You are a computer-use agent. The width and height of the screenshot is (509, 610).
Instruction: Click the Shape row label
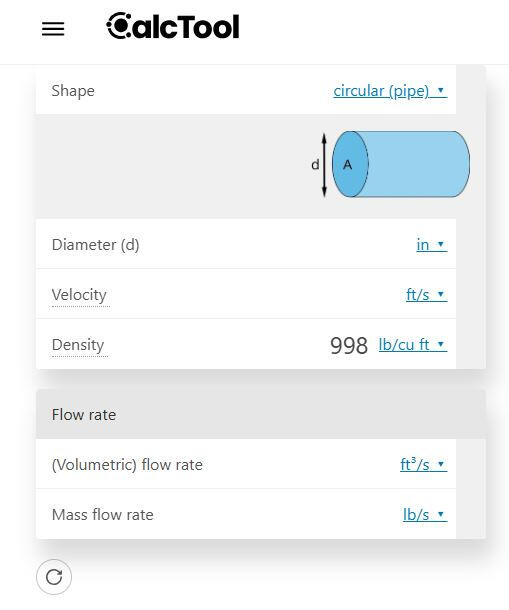[x=73, y=91]
